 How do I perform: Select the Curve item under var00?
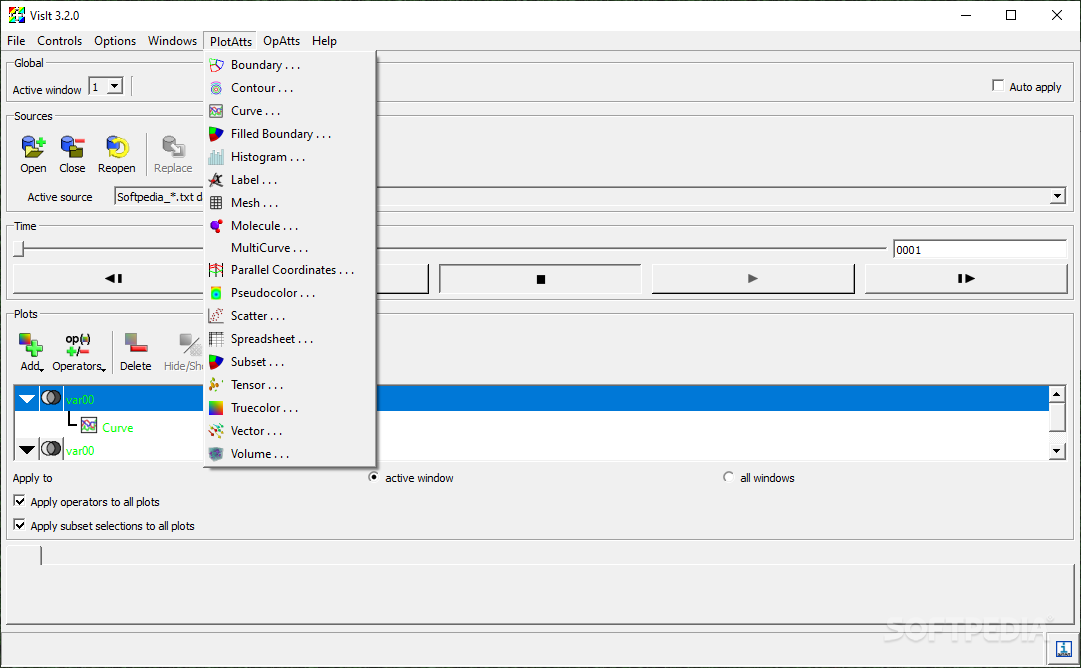point(117,427)
